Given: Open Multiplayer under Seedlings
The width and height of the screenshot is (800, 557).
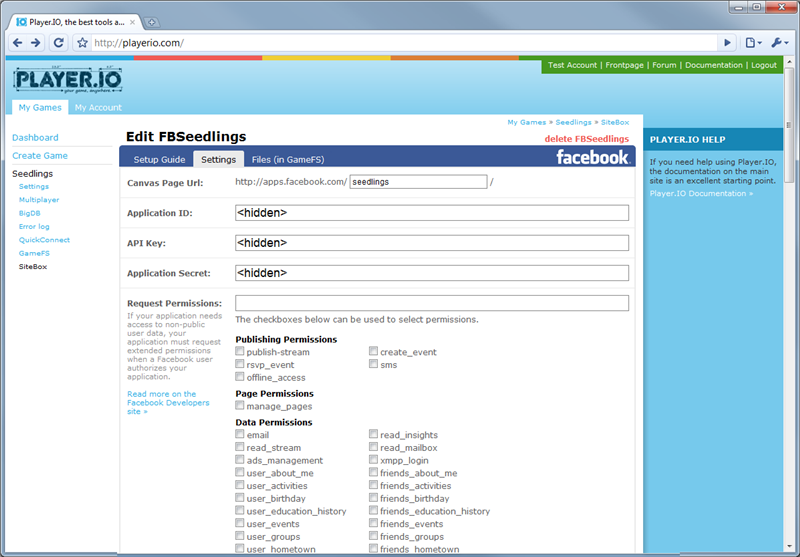Looking at the screenshot, I should tap(39, 200).
